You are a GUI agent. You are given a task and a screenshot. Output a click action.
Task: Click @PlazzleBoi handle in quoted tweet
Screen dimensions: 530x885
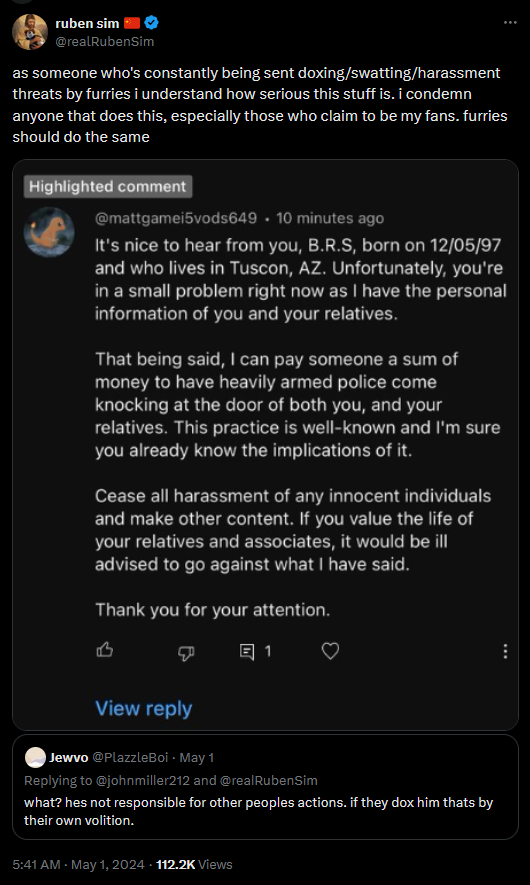click(x=130, y=757)
